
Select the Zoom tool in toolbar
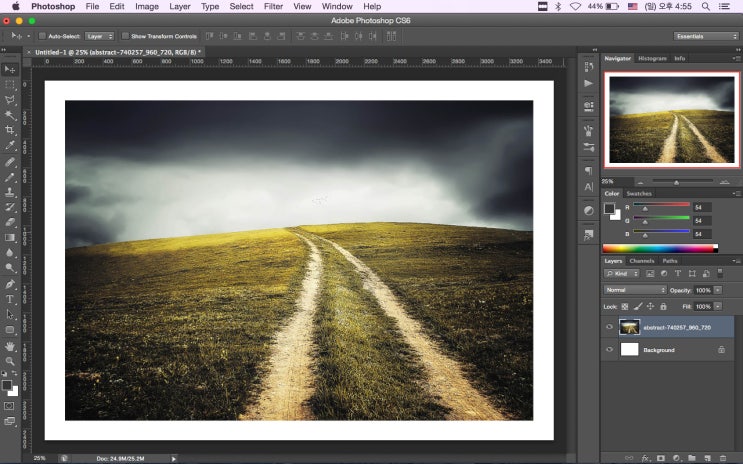(x=10, y=361)
